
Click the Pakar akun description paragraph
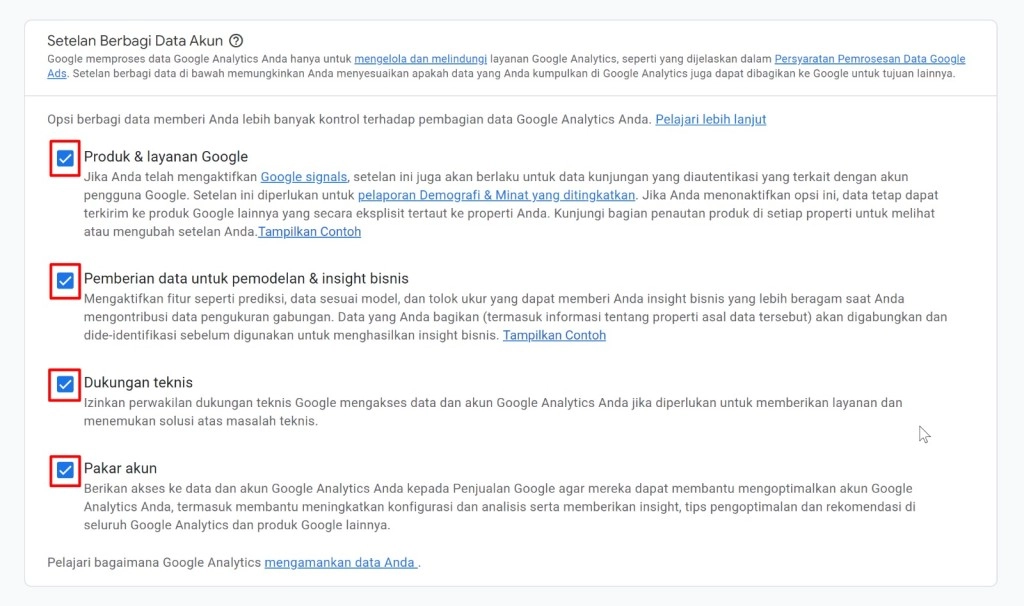coord(498,507)
